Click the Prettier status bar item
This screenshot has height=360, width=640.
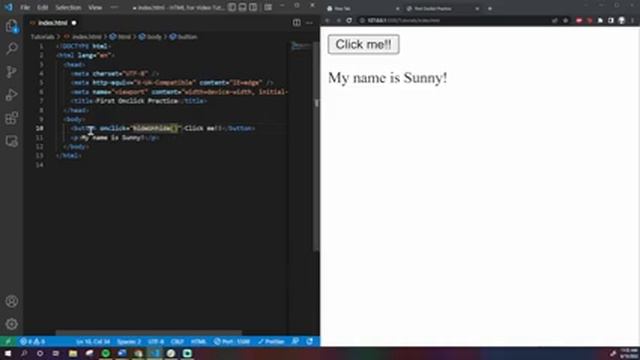click(271, 341)
